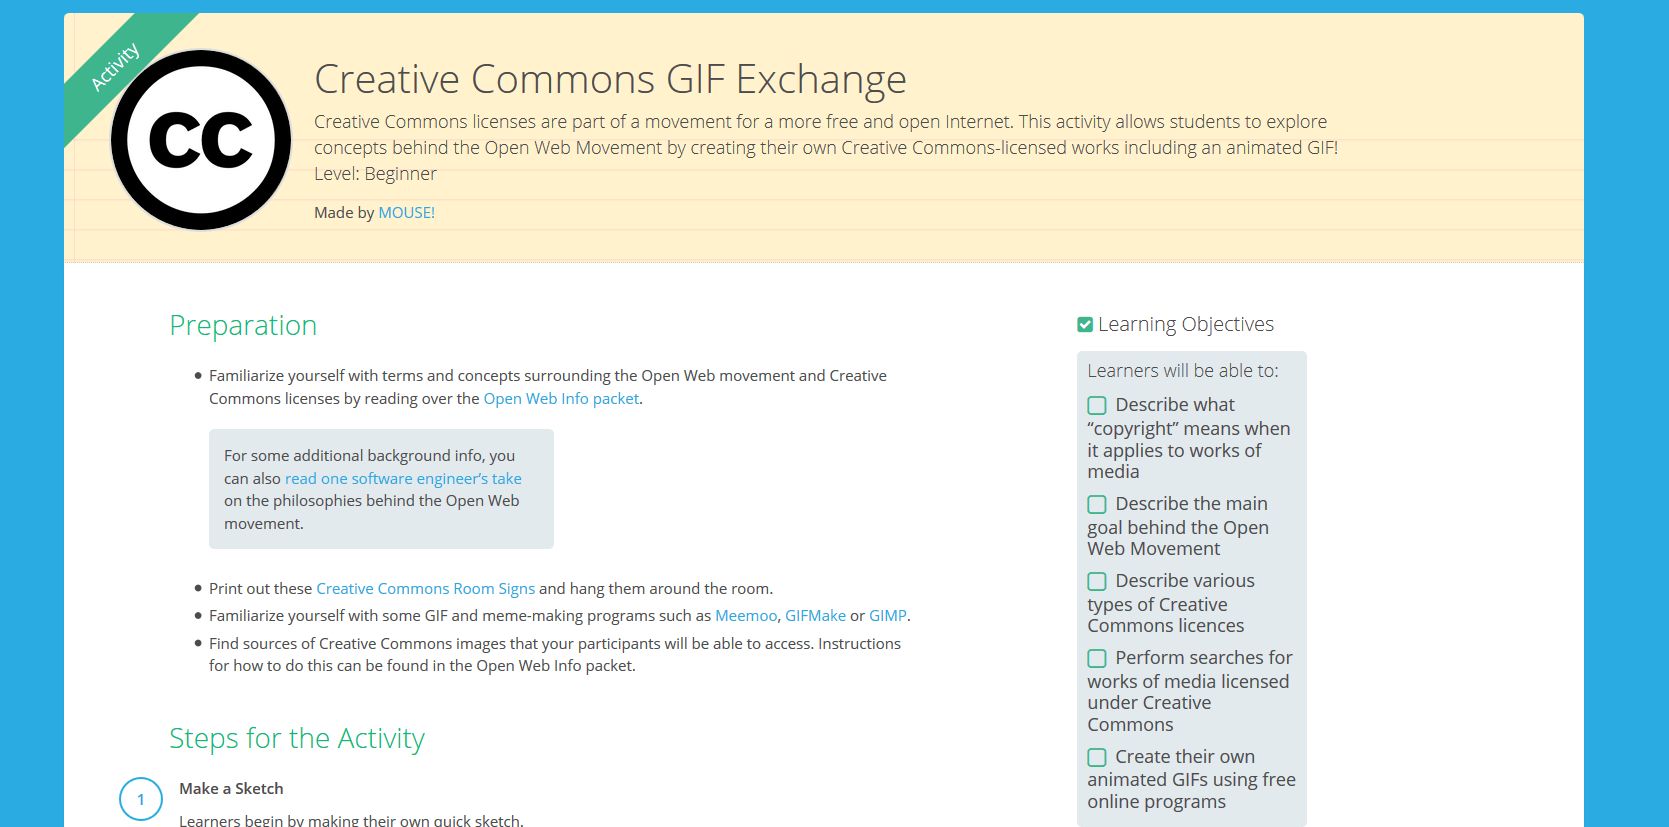Click 'Learners begin by making their own quick sketch' text
The image size is (1669, 827).
351,819
